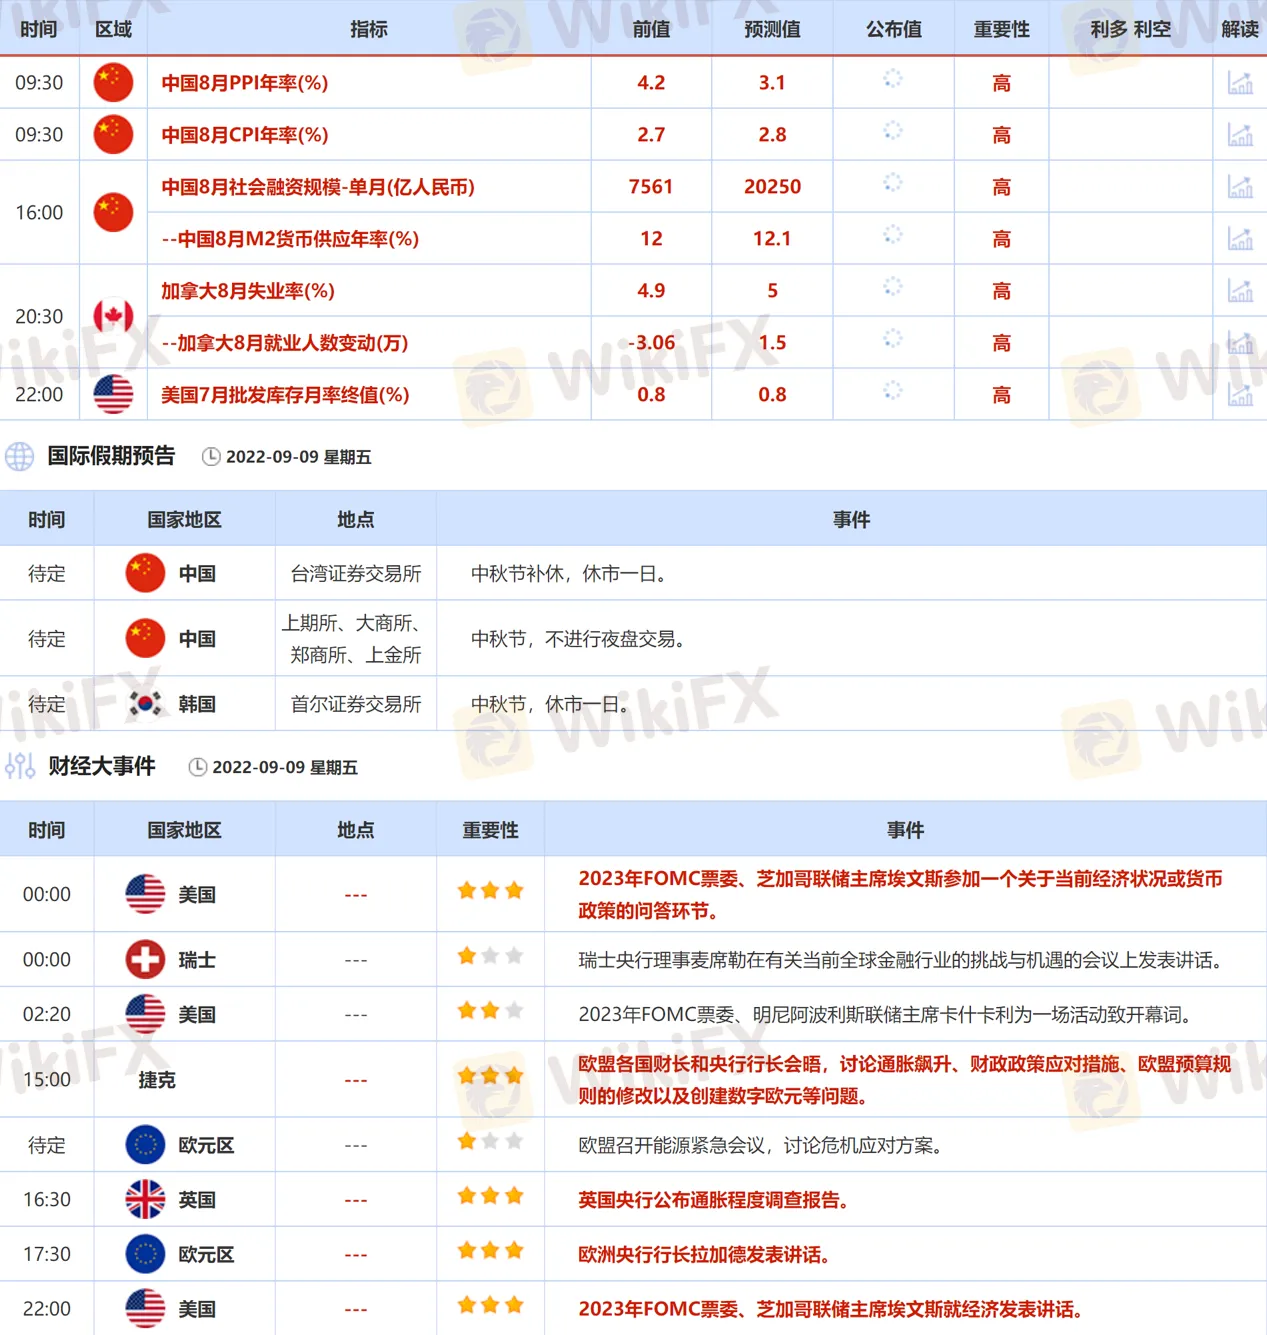Click the South Korea flag icon

pos(145,704)
